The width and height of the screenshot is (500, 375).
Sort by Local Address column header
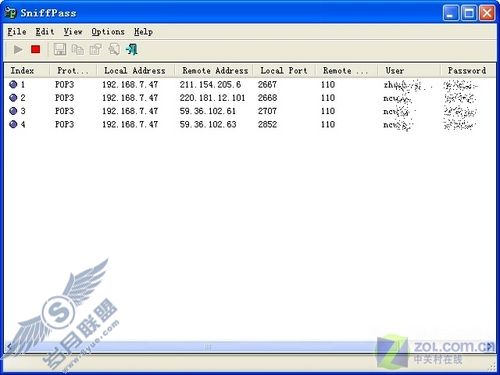pos(135,71)
